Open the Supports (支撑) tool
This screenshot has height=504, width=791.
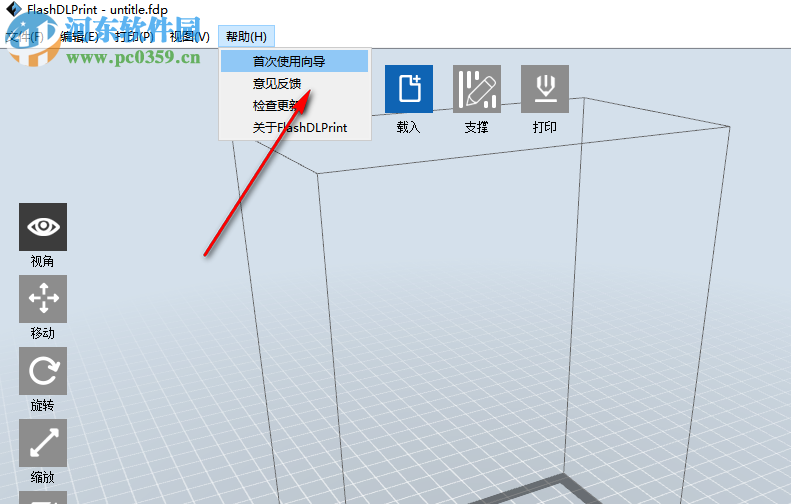point(477,89)
